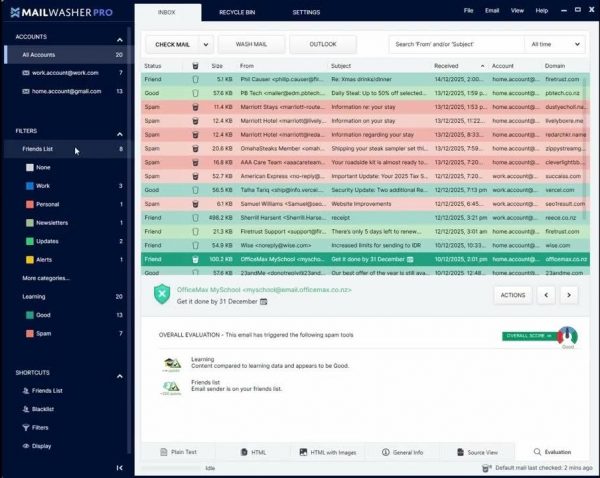Click the search From/Subject field
This screenshot has width=600, height=478.
[x=457, y=44]
